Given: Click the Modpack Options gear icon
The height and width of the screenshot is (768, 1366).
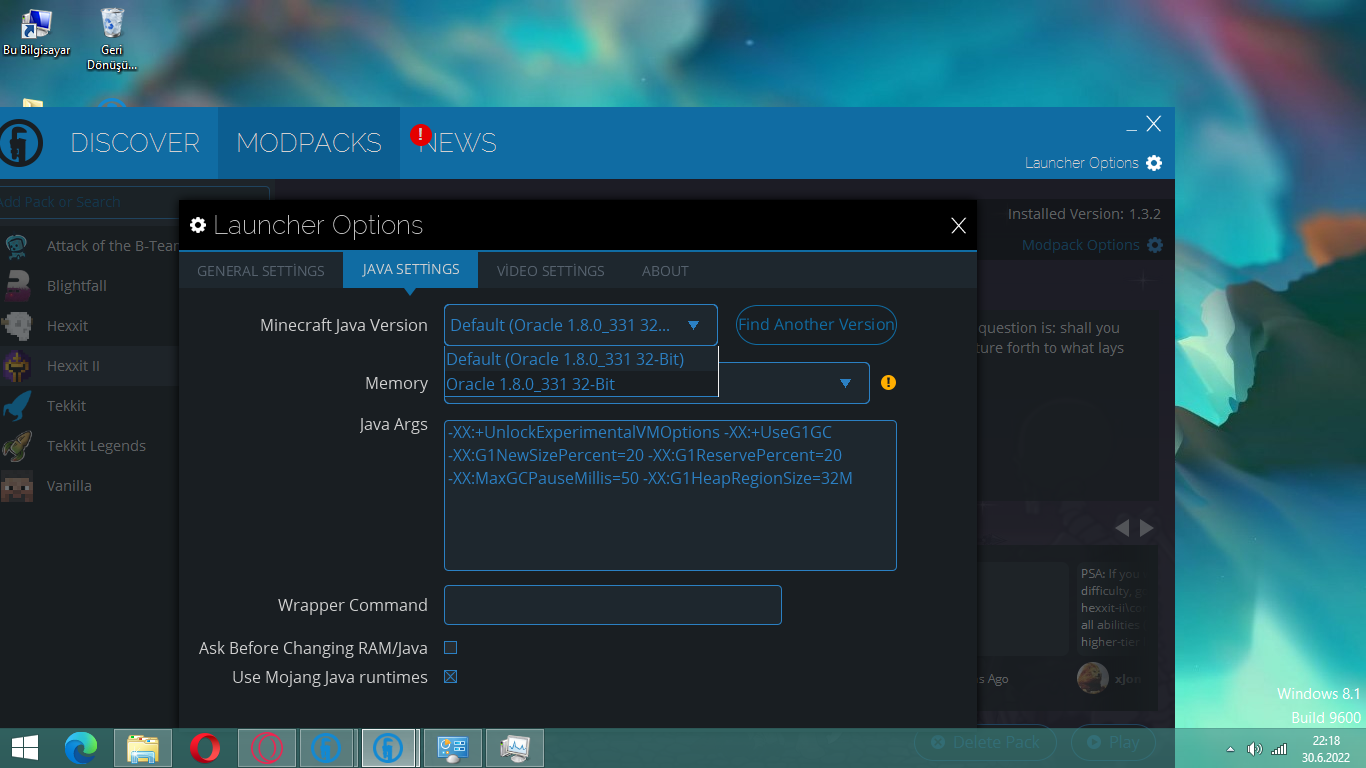Looking at the screenshot, I should click(x=1155, y=245).
